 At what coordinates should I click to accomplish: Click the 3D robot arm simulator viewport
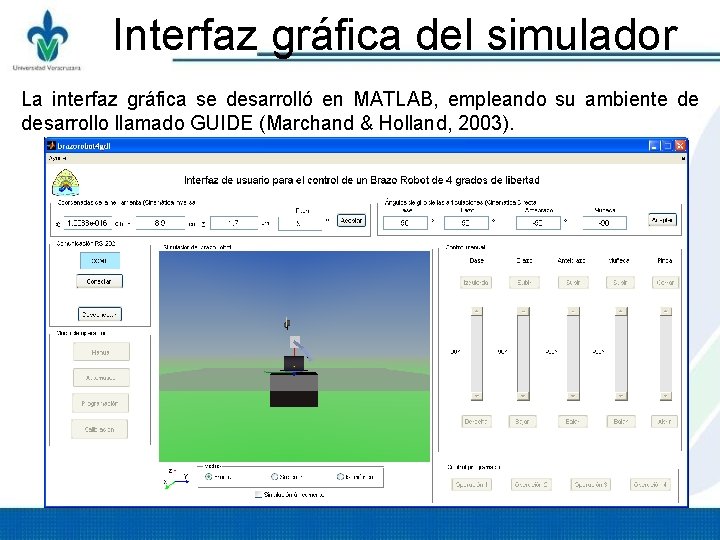(294, 356)
